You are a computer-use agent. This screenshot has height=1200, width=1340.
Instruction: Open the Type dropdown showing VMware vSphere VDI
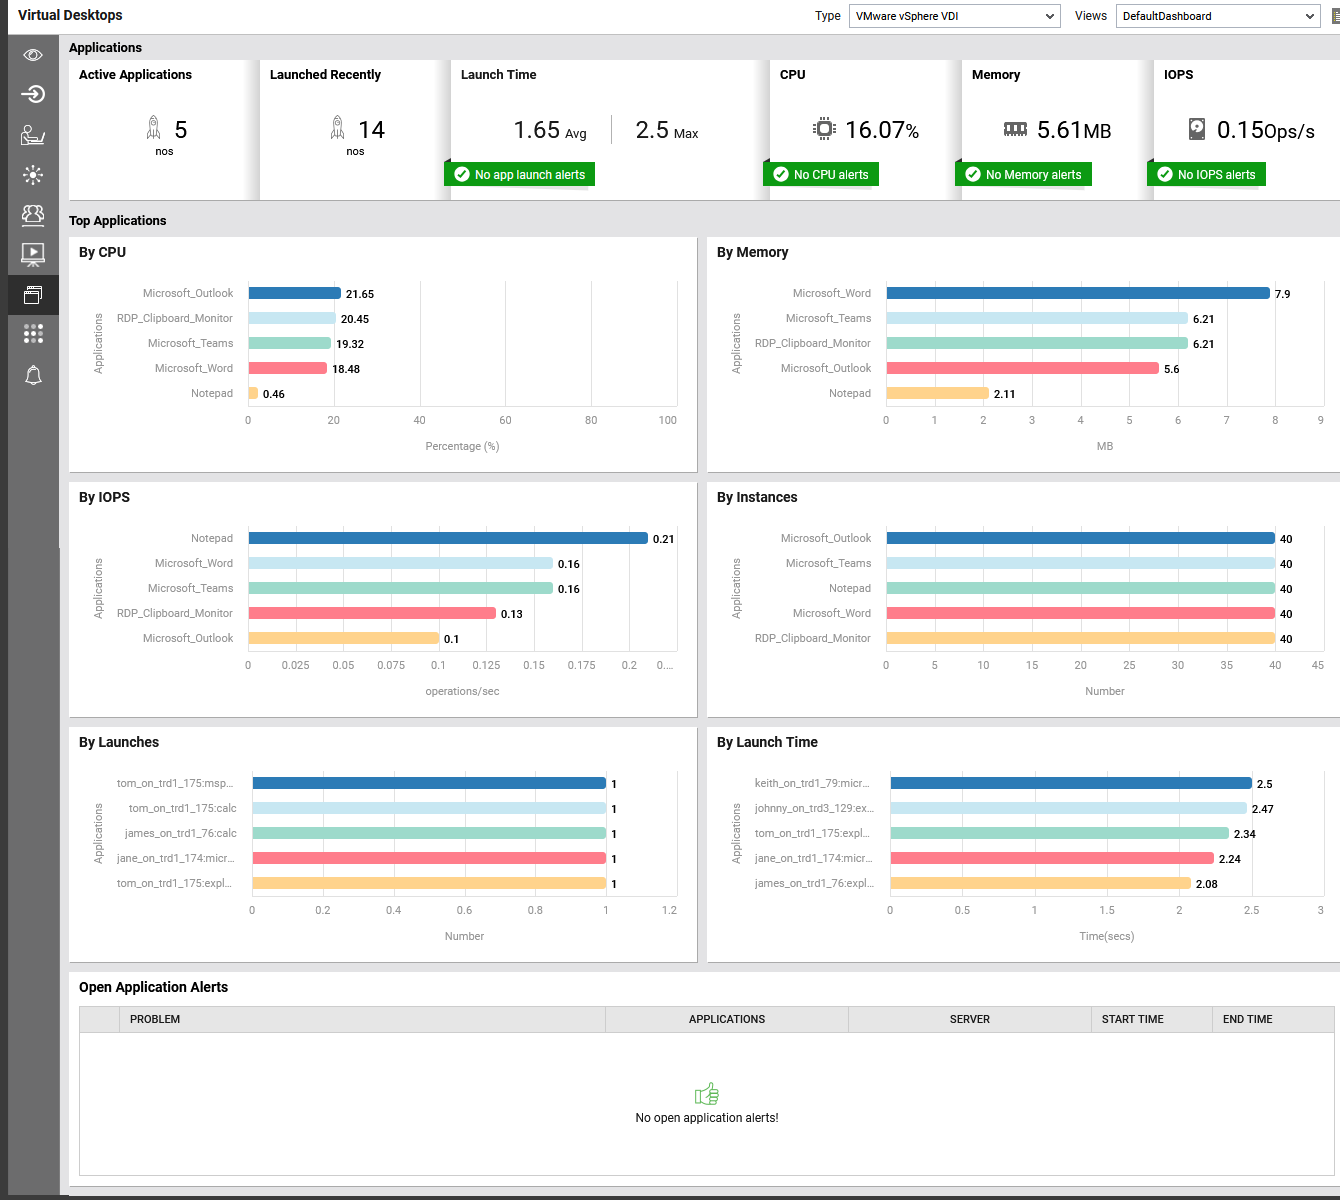click(x=953, y=15)
